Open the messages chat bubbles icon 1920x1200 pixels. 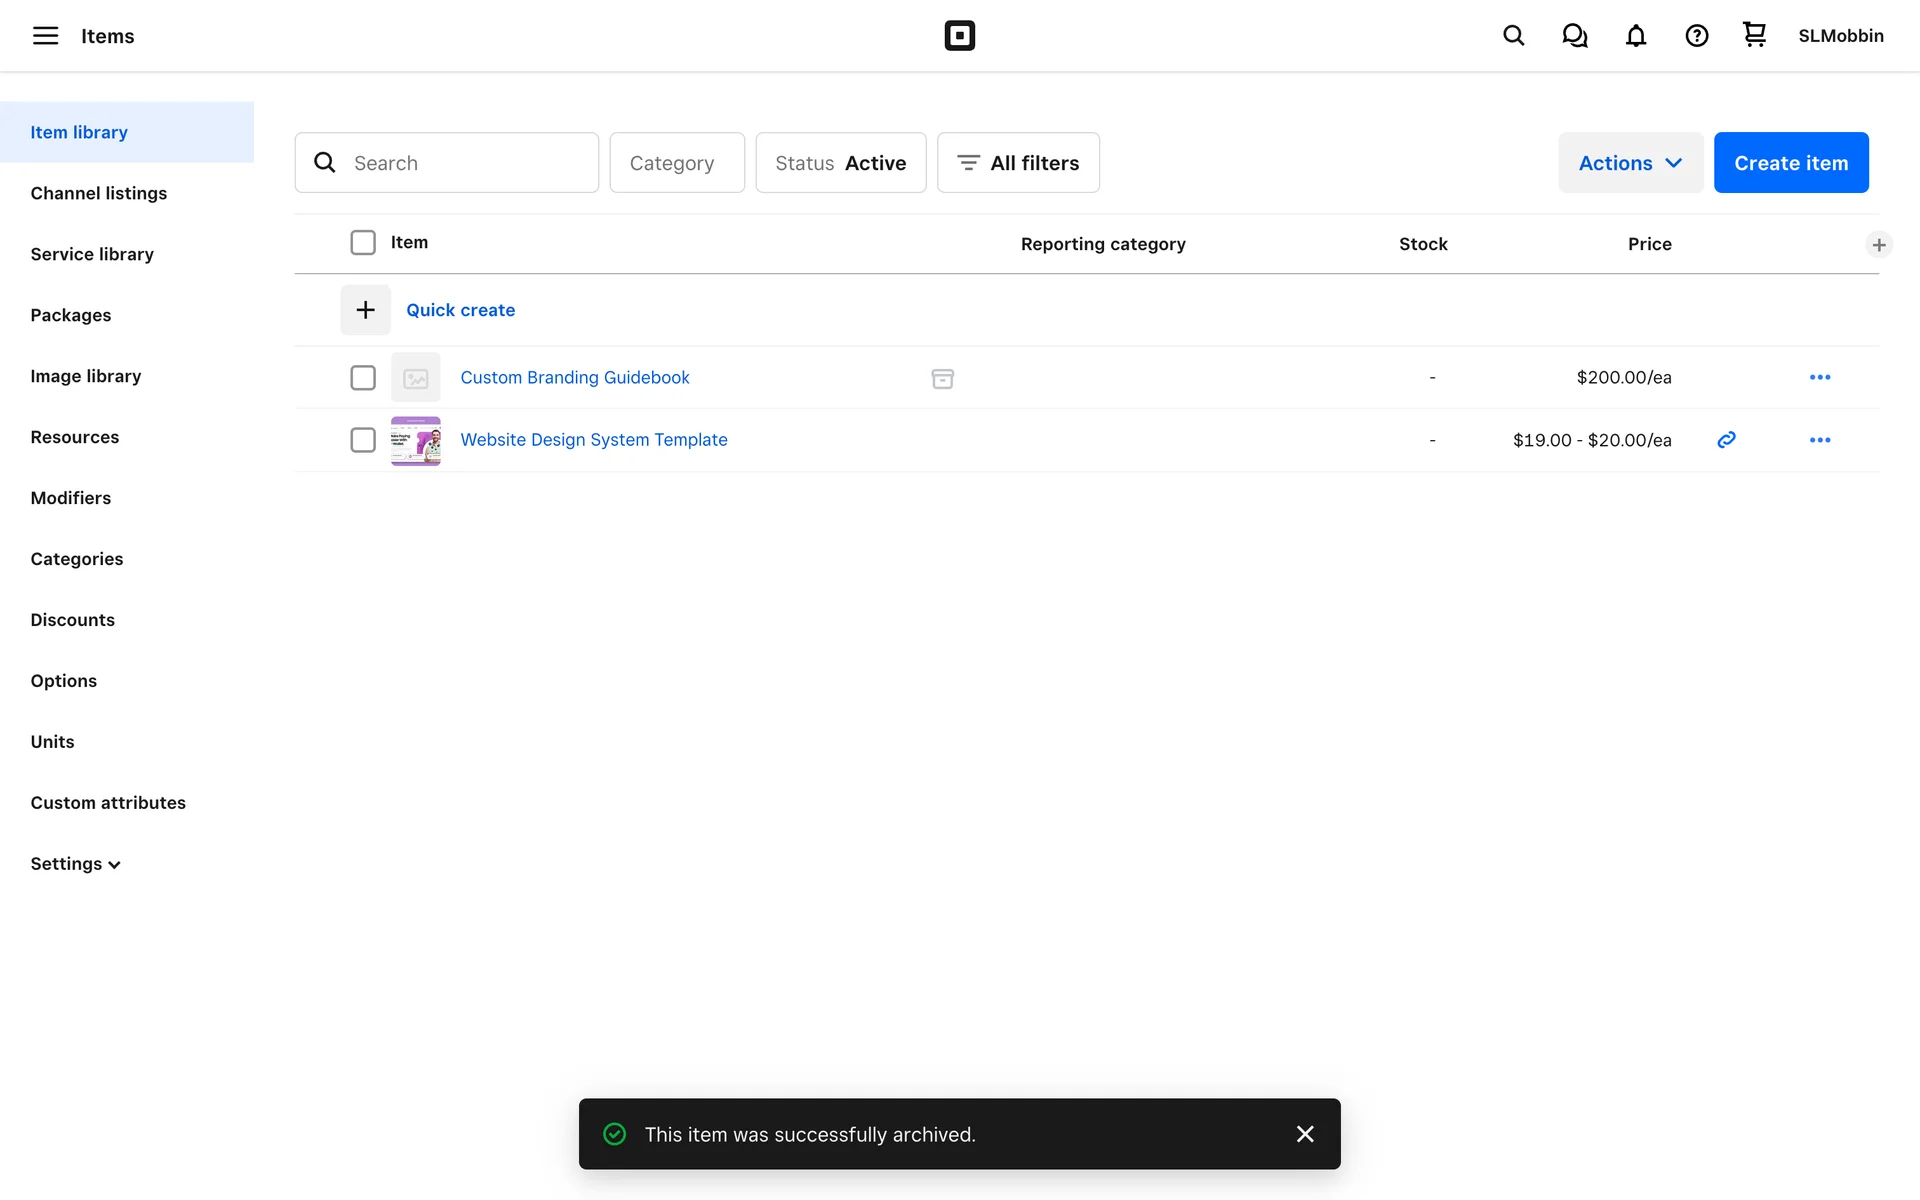tap(1574, 36)
